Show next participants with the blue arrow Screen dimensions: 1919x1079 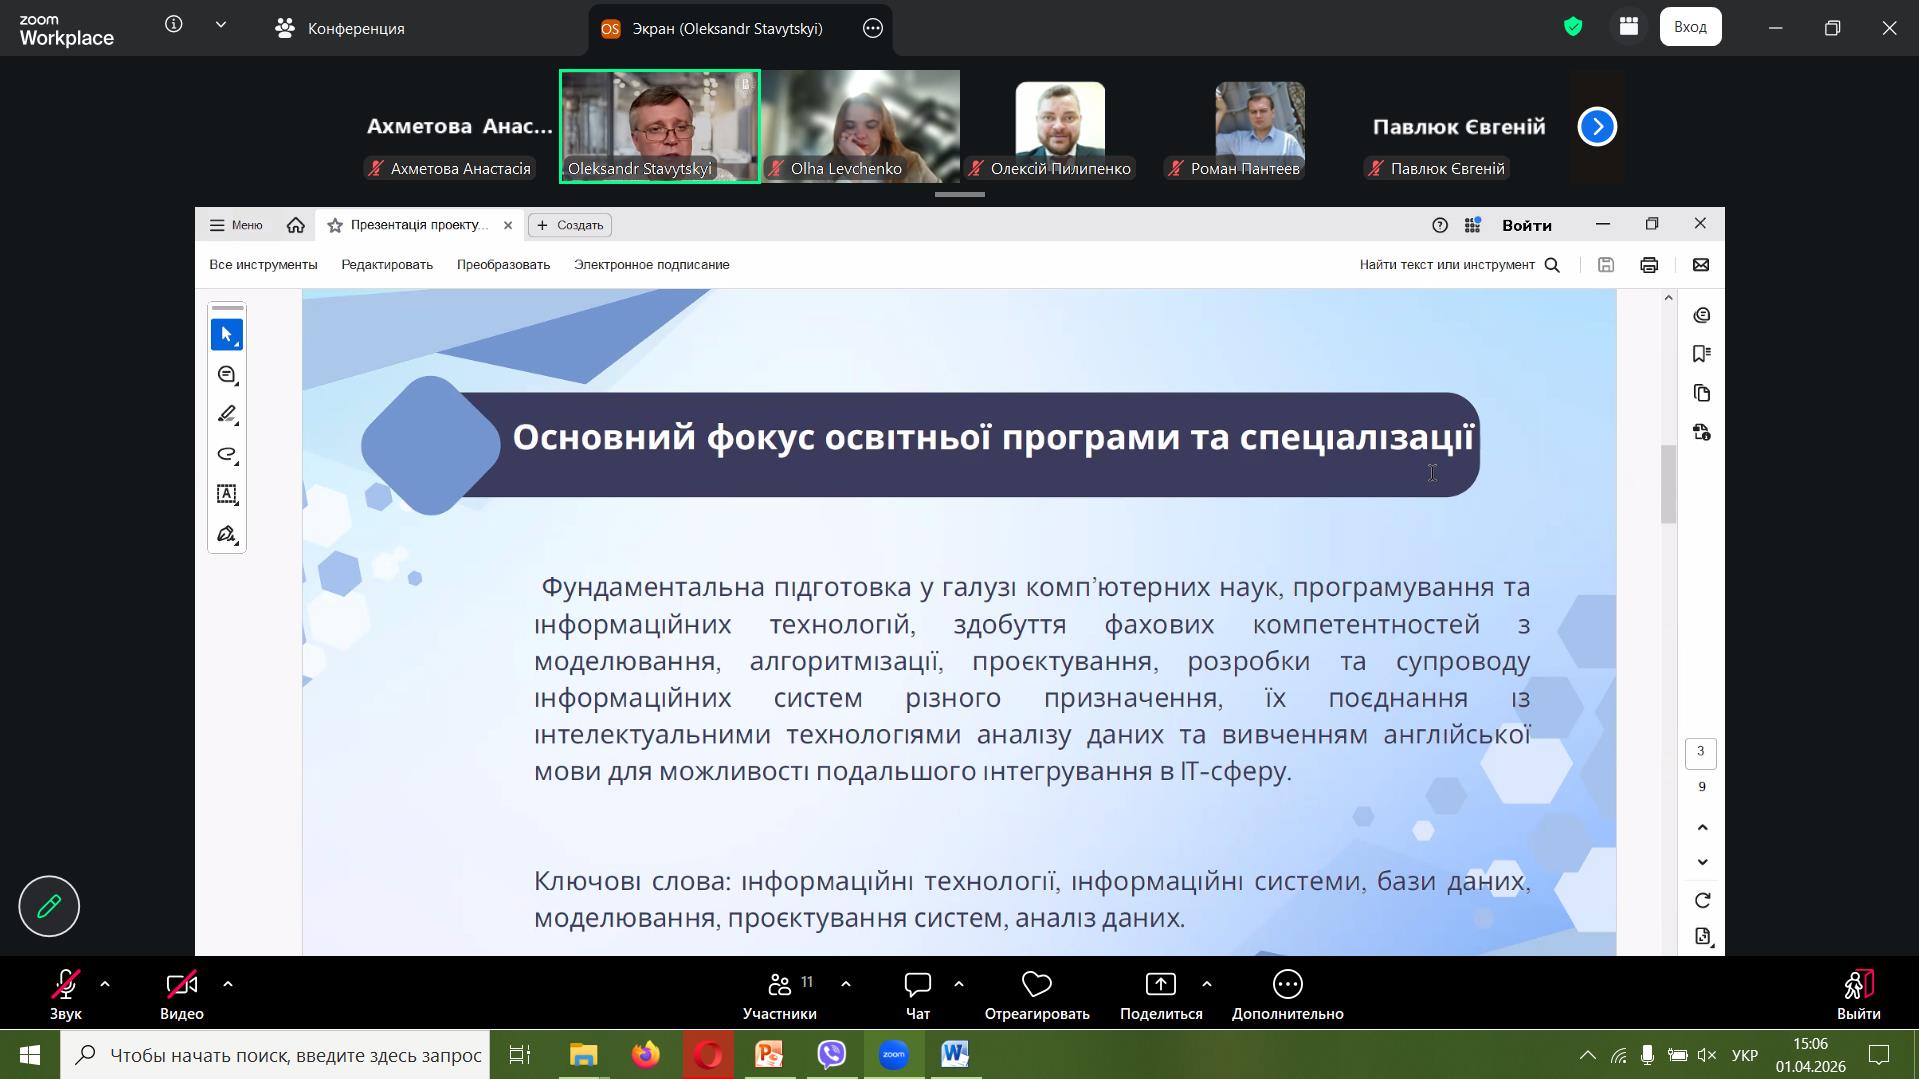(x=1597, y=127)
